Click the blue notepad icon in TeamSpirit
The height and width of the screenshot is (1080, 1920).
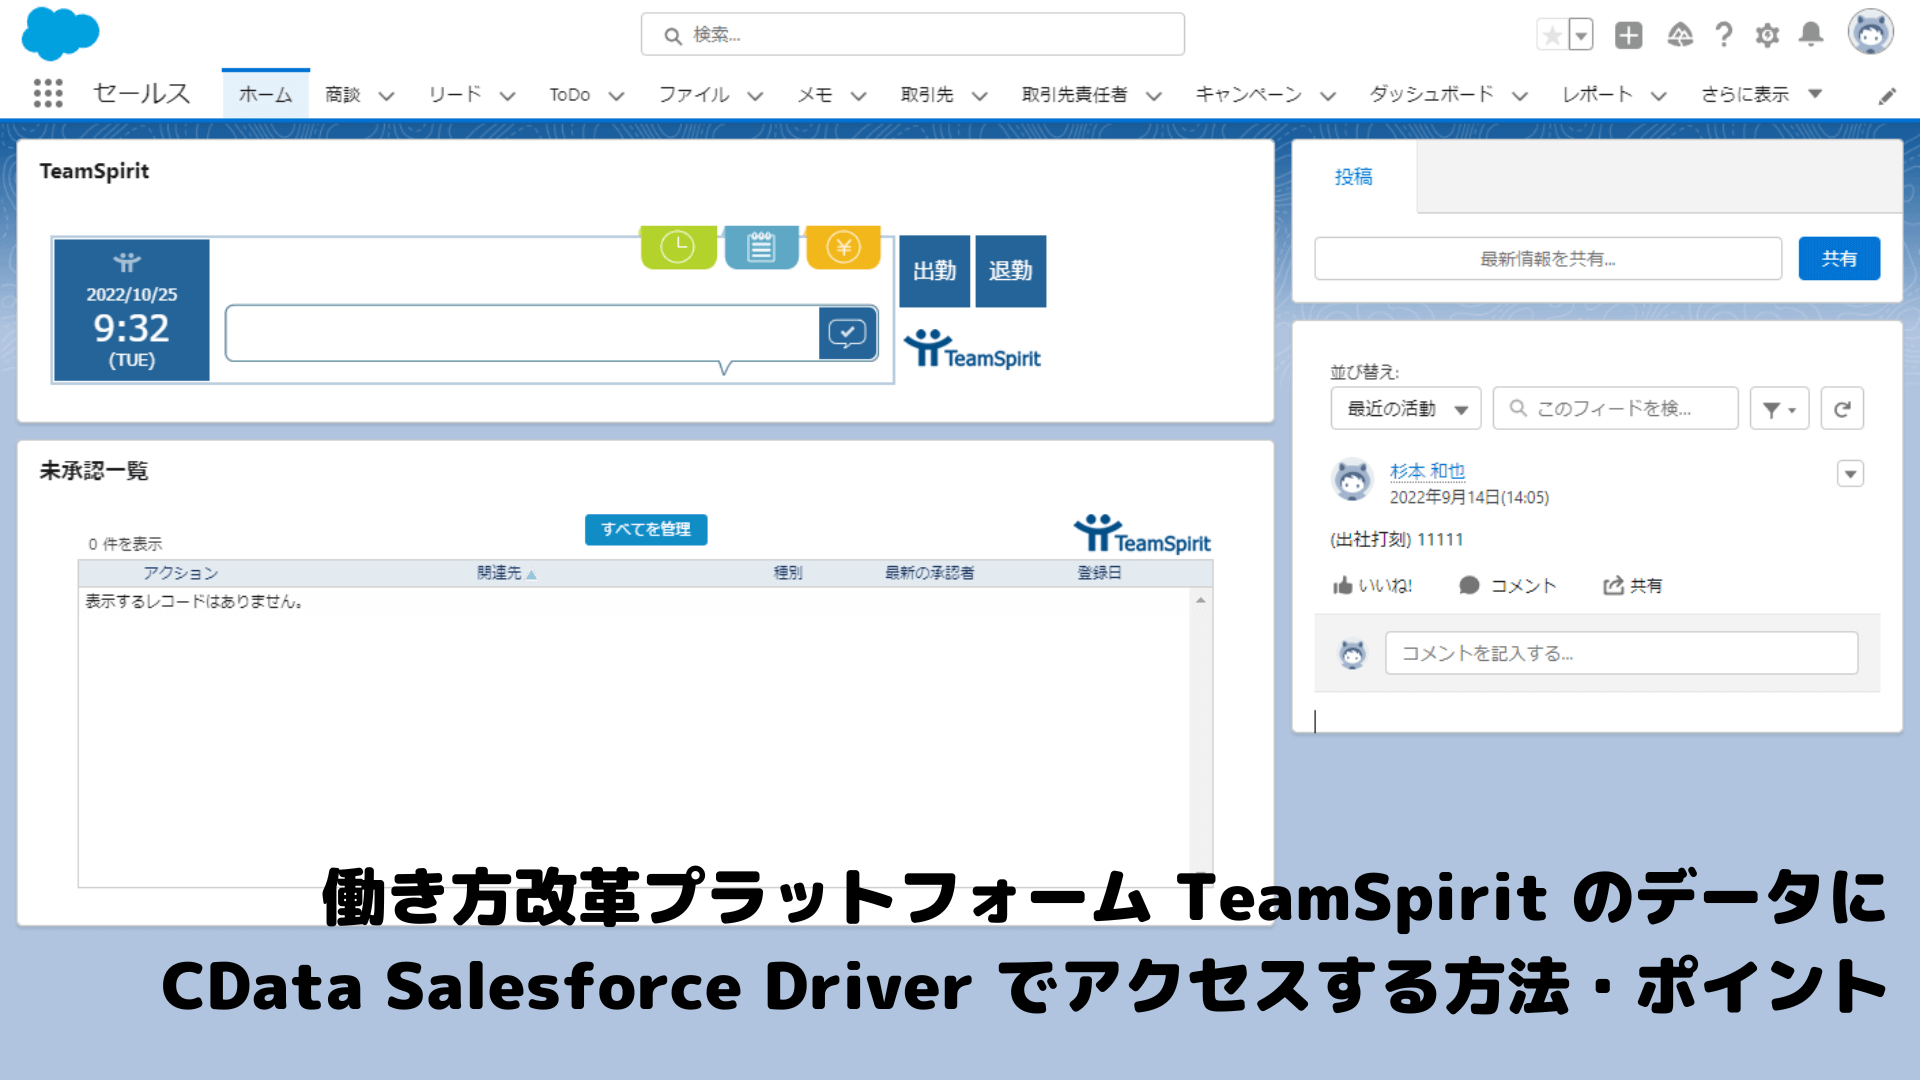pyautogui.click(x=761, y=247)
